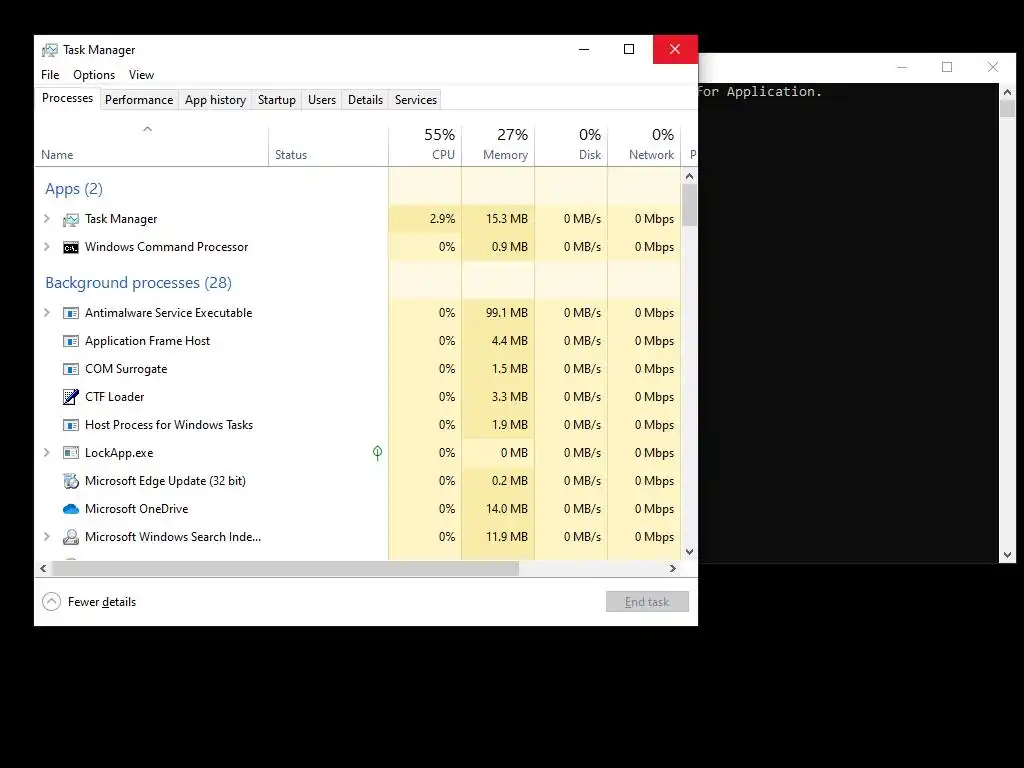Click the process list vertical scrollbar thumb
Viewport: 1024px width, 768px height.
690,205
